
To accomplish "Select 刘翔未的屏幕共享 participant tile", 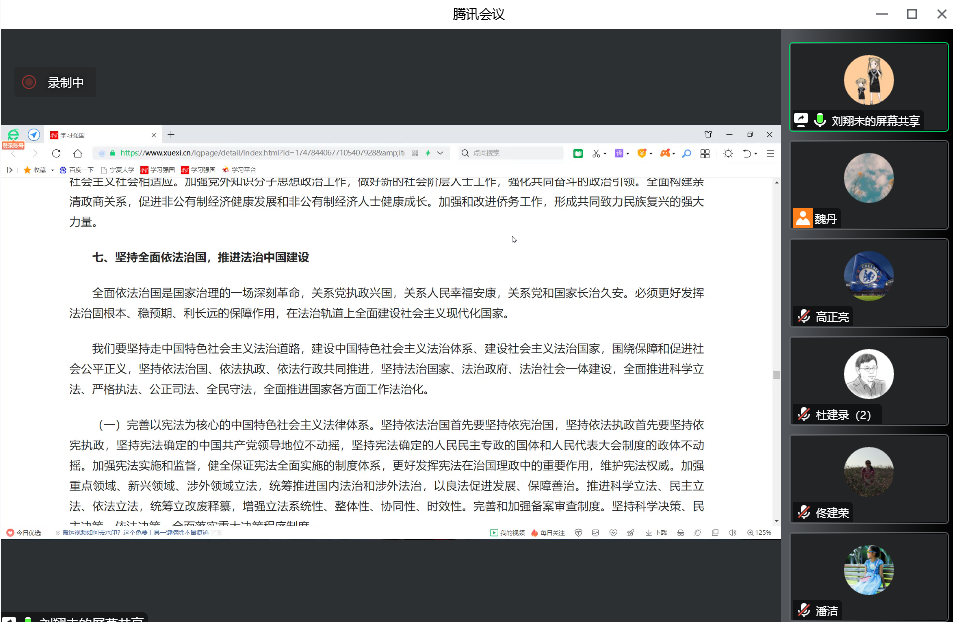I will tap(869, 87).
